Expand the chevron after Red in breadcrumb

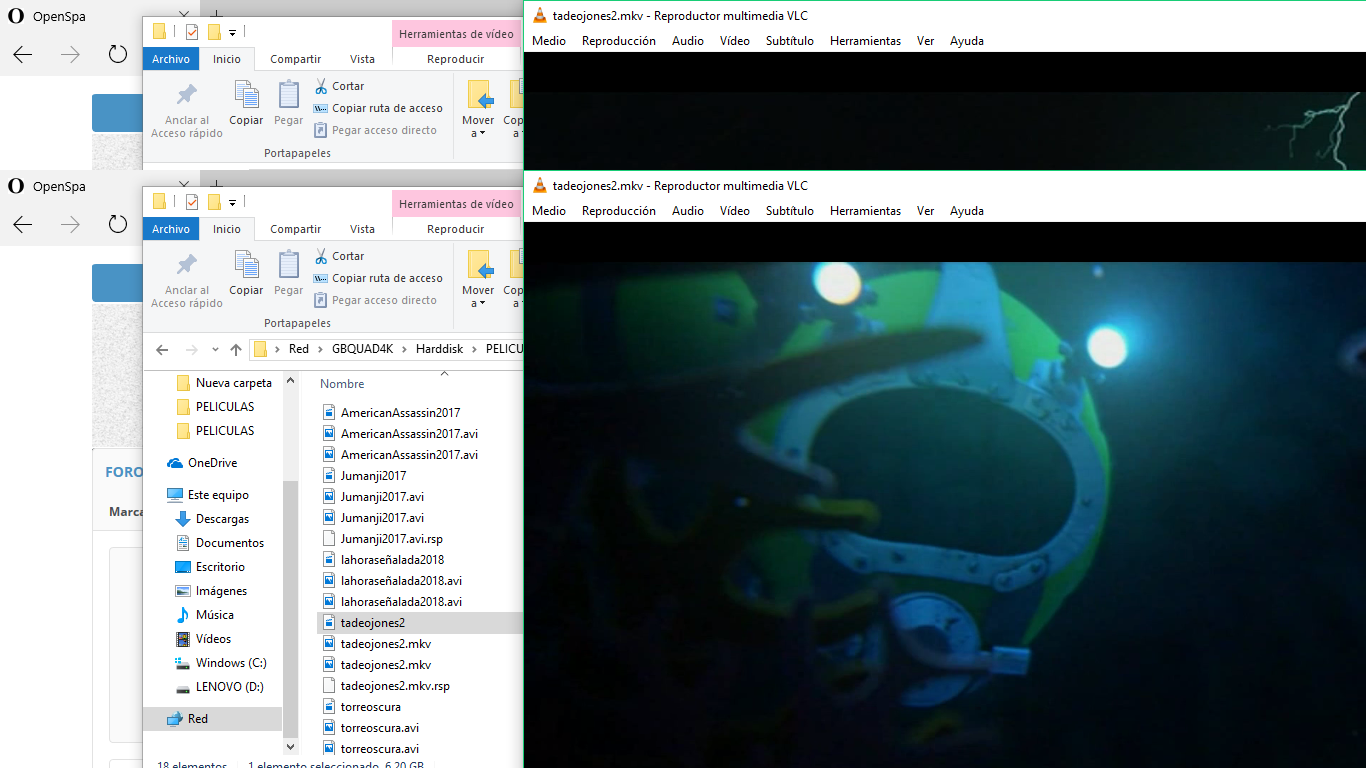pyautogui.click(x=321, y=349)
